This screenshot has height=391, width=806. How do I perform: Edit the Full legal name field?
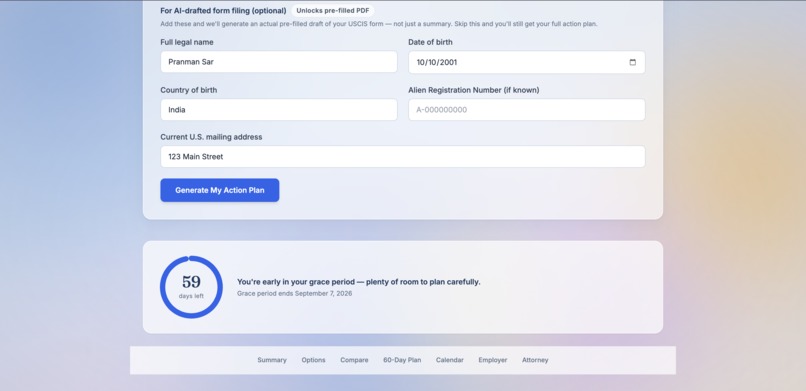click(x=279, y=62)
